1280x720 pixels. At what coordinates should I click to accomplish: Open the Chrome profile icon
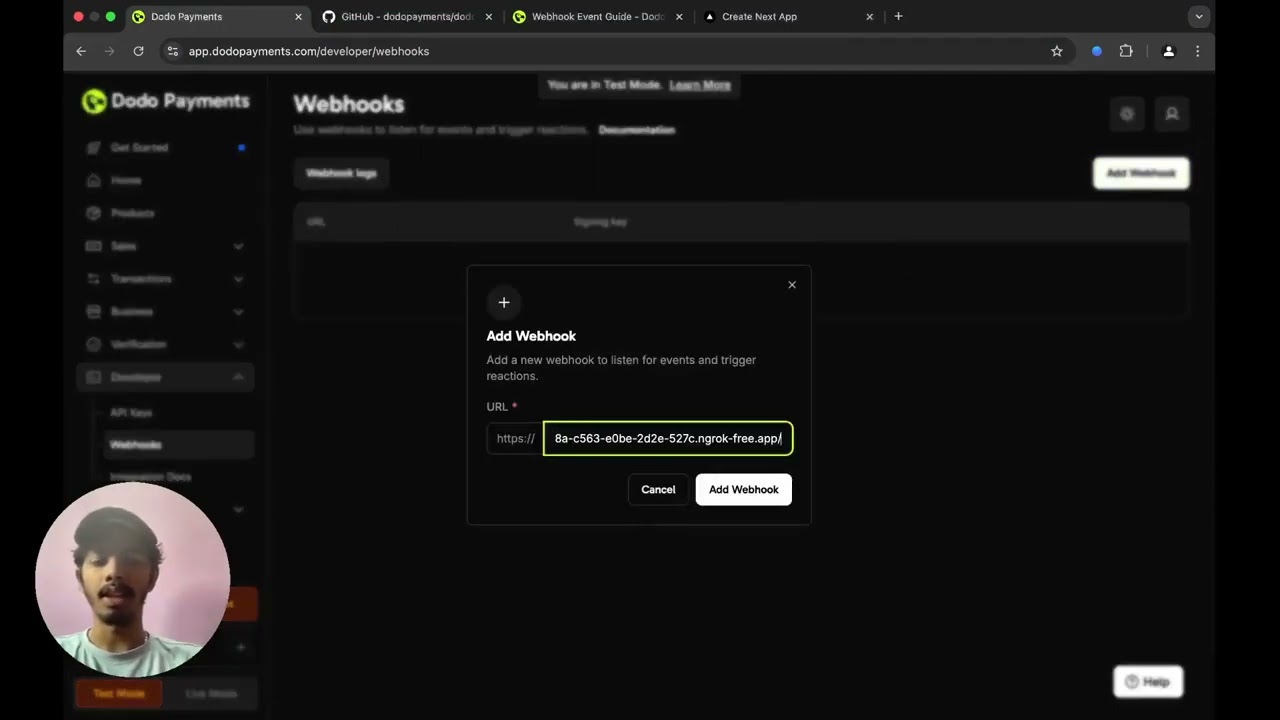tap(1168, 51)
